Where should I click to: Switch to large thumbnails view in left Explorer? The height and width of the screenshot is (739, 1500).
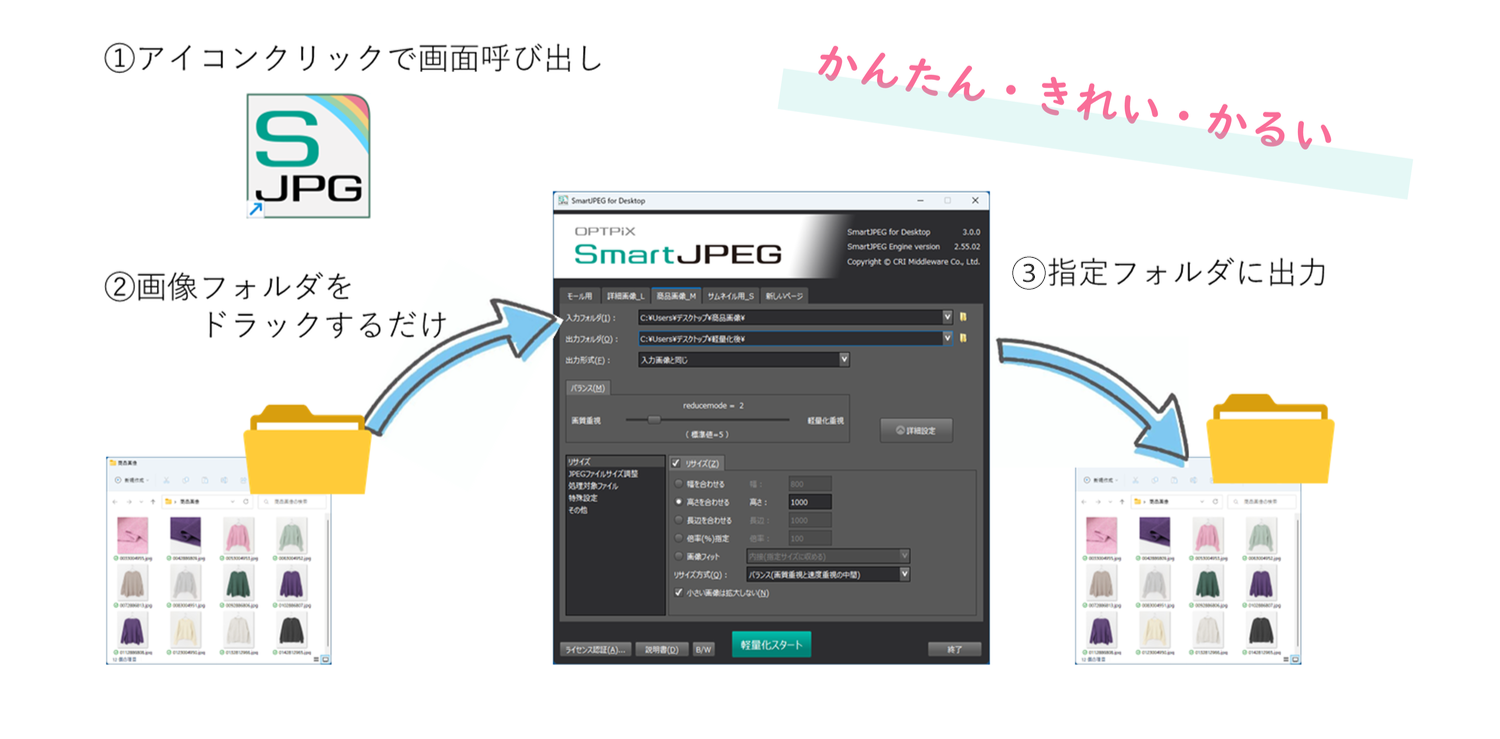tap(325, 659)
